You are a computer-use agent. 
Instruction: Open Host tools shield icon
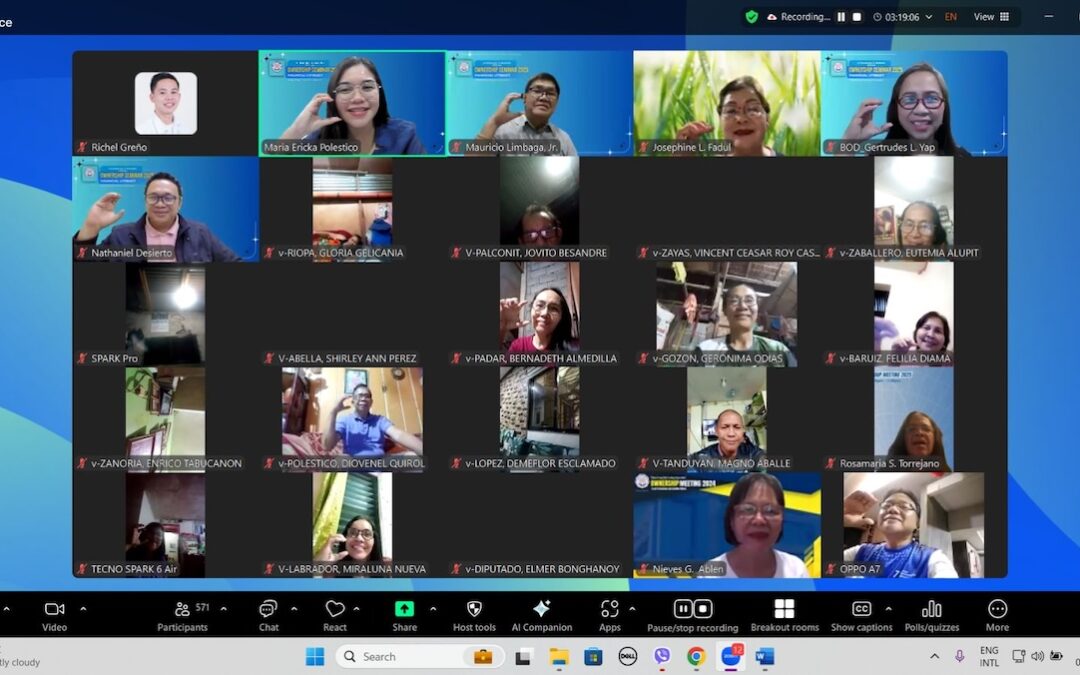(x=474, y=609)
